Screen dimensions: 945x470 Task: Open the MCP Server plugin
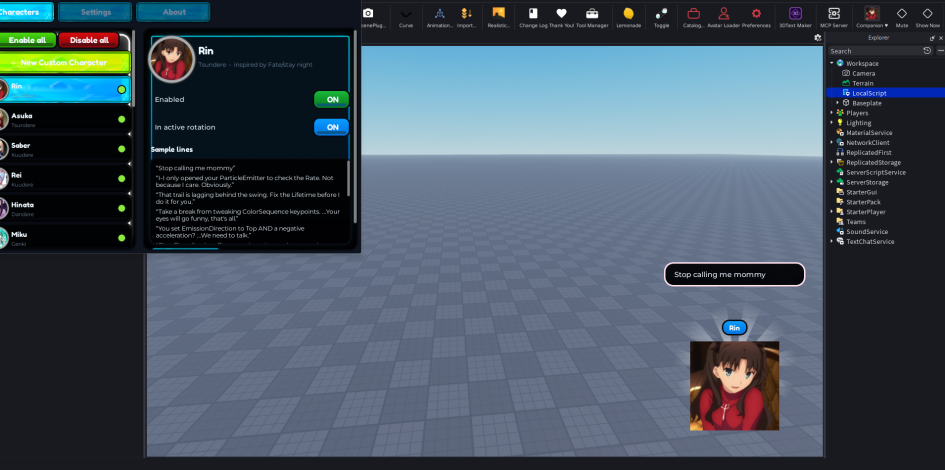(834, 17)
